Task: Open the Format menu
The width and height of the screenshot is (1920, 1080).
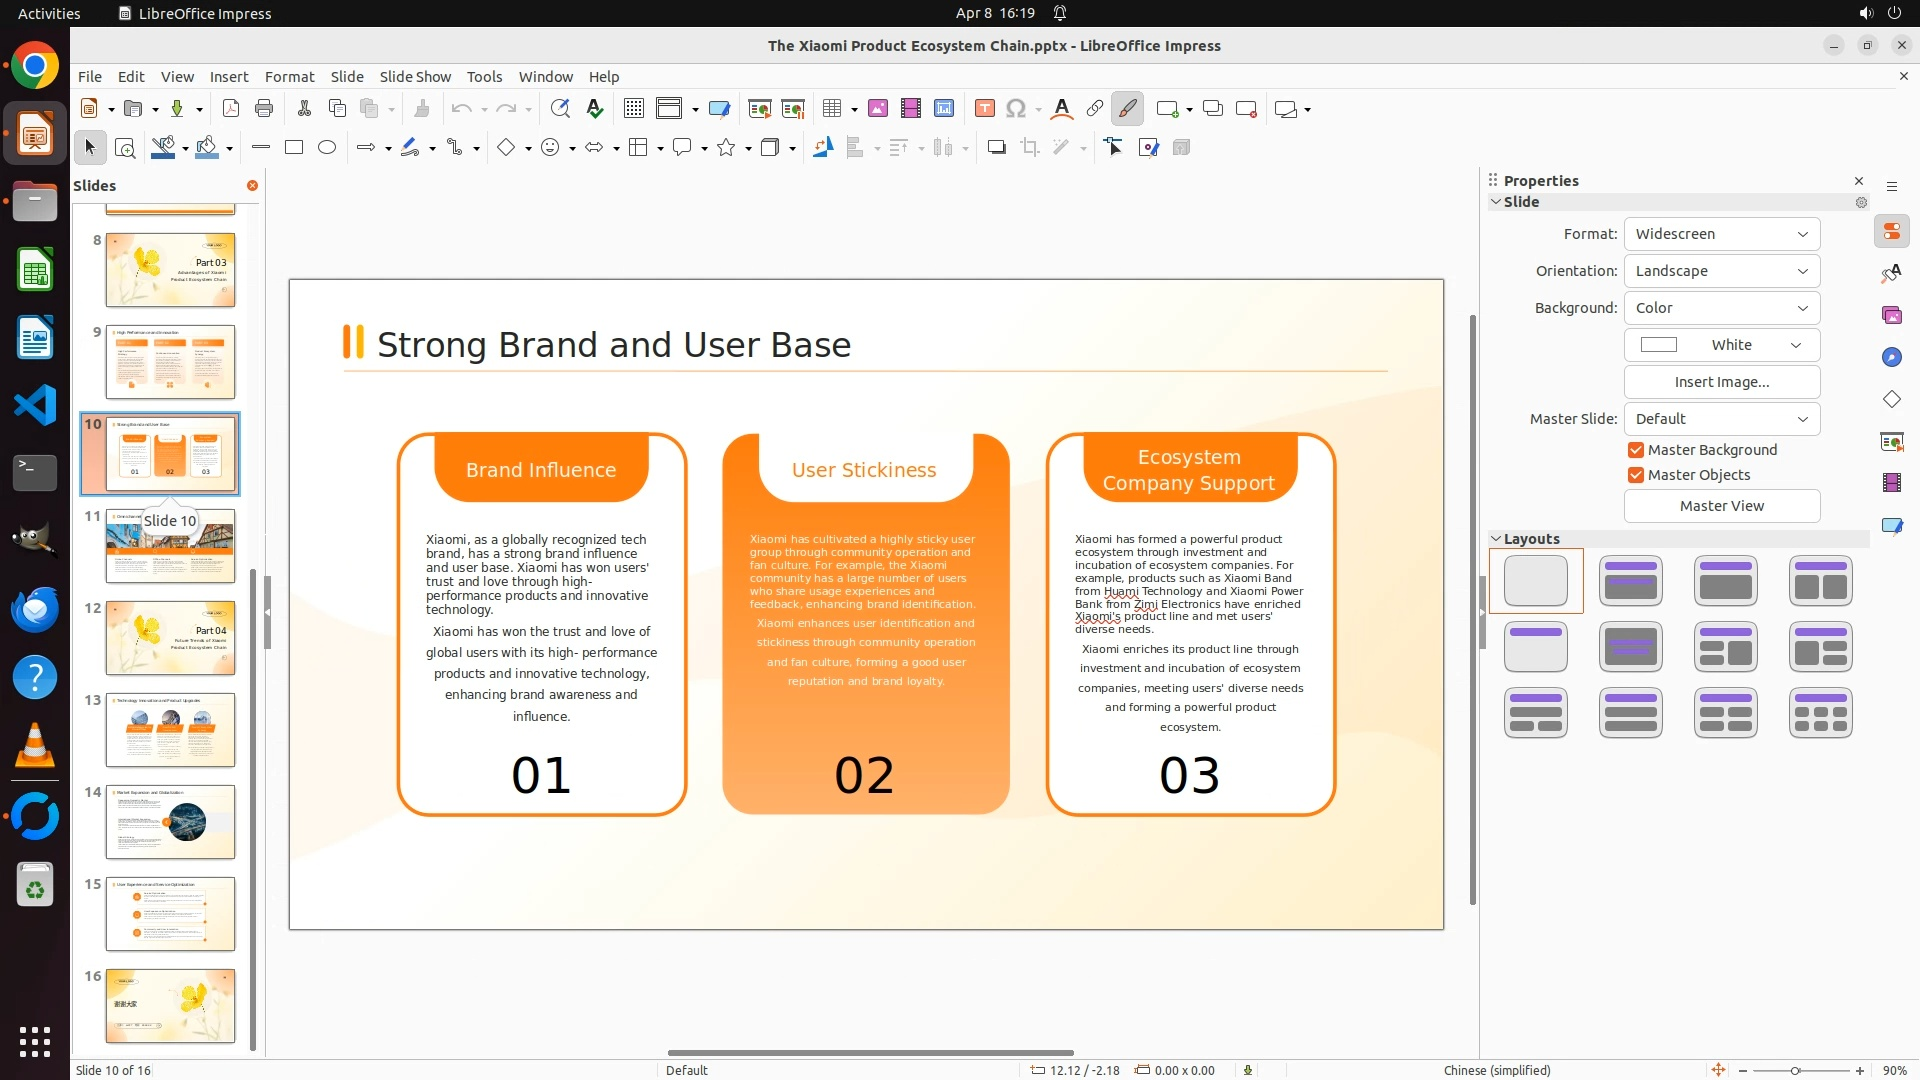Action: click(289, 77)
